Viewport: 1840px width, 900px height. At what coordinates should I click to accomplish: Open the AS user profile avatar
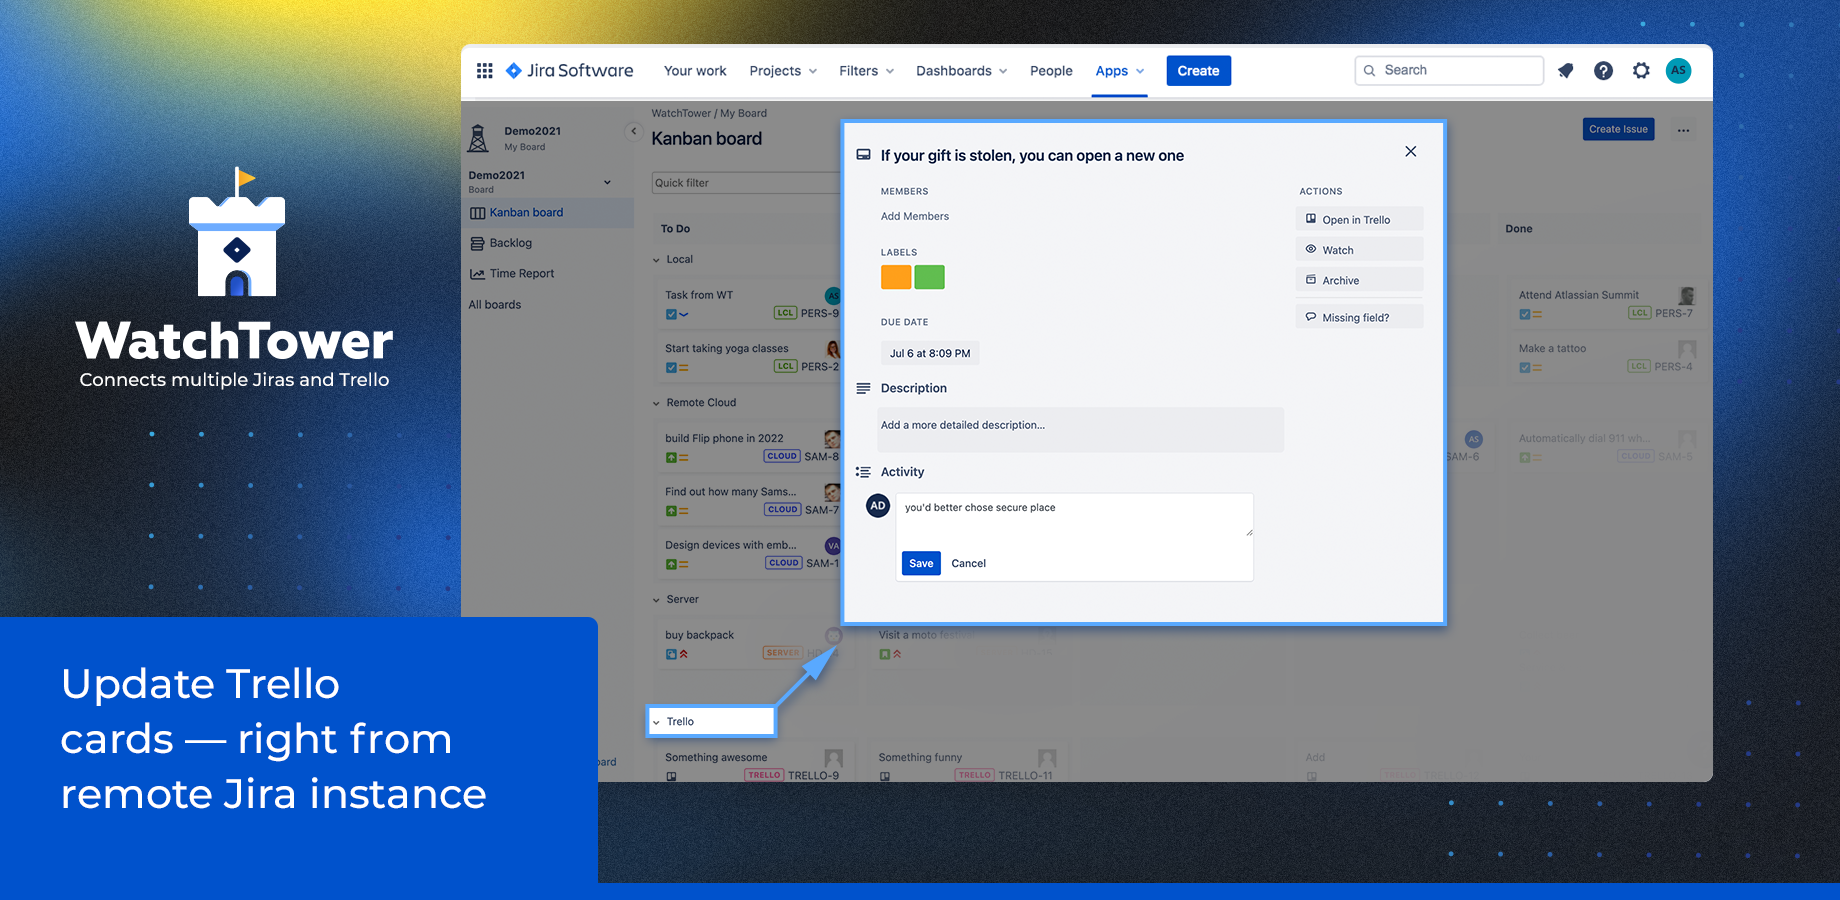pos(1678,71)
